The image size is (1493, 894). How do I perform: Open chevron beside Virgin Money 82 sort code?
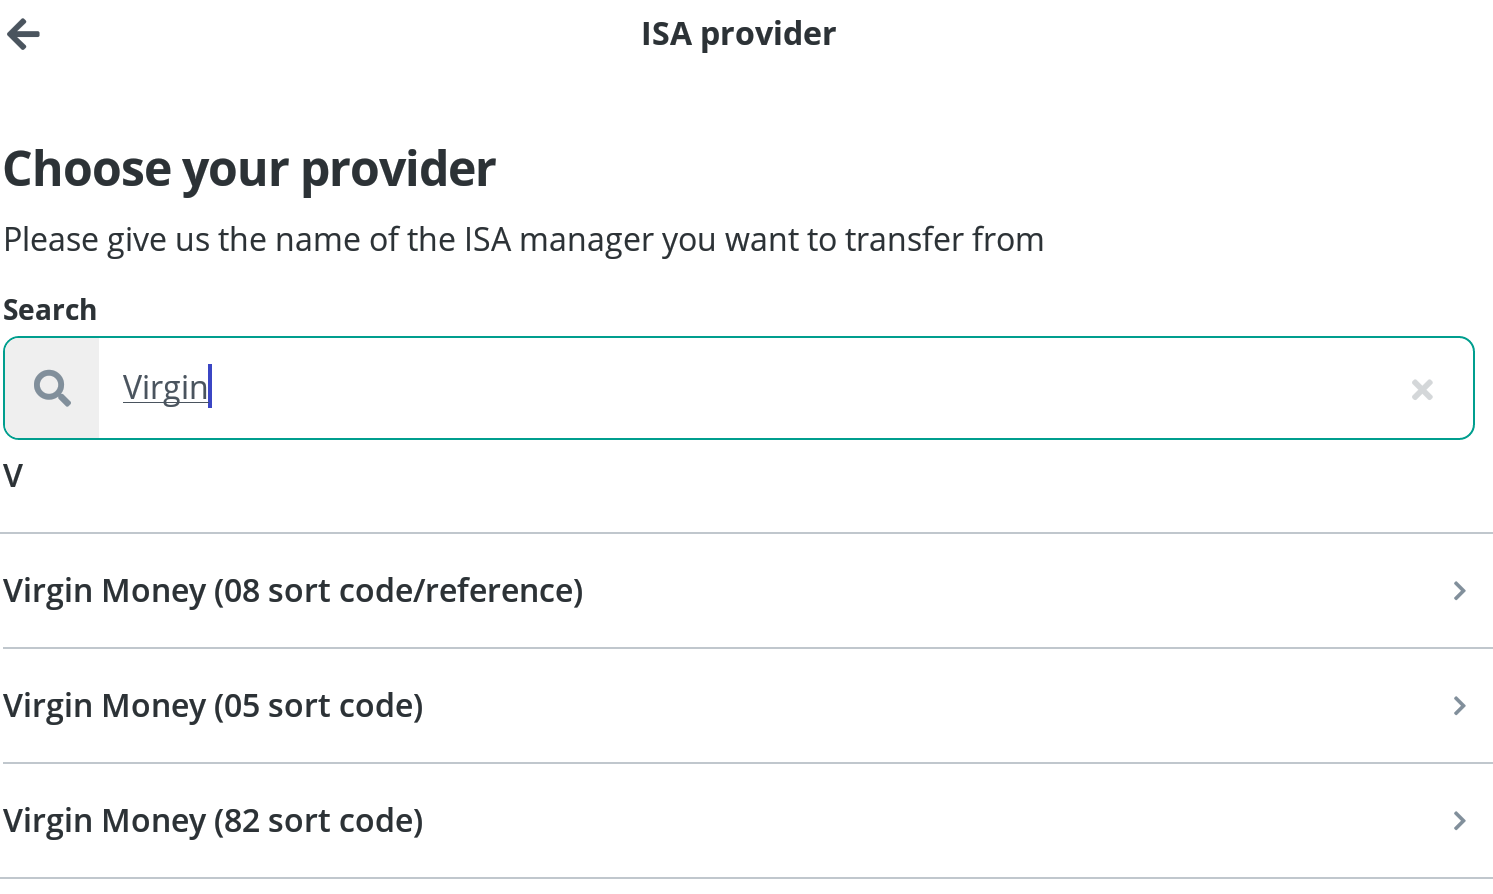(1459, 821)
